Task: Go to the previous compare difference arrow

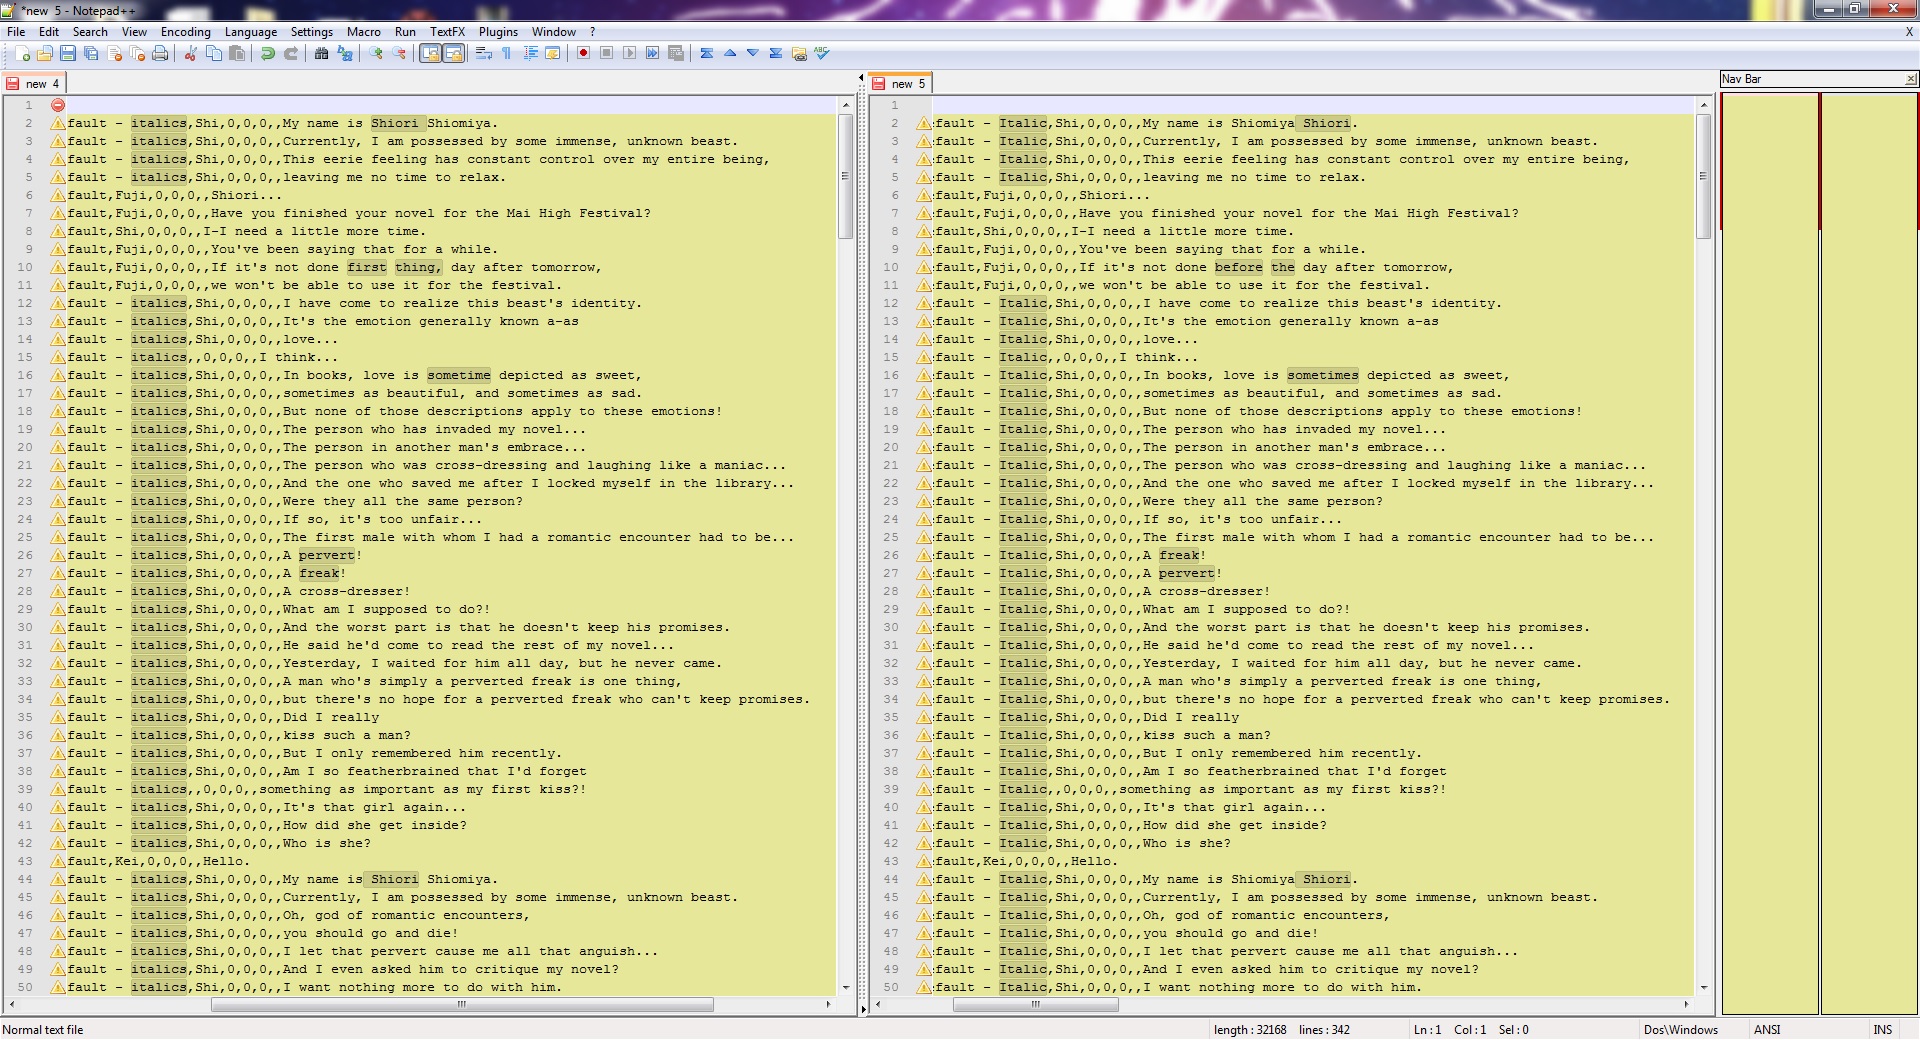Action: coord(730,53)
